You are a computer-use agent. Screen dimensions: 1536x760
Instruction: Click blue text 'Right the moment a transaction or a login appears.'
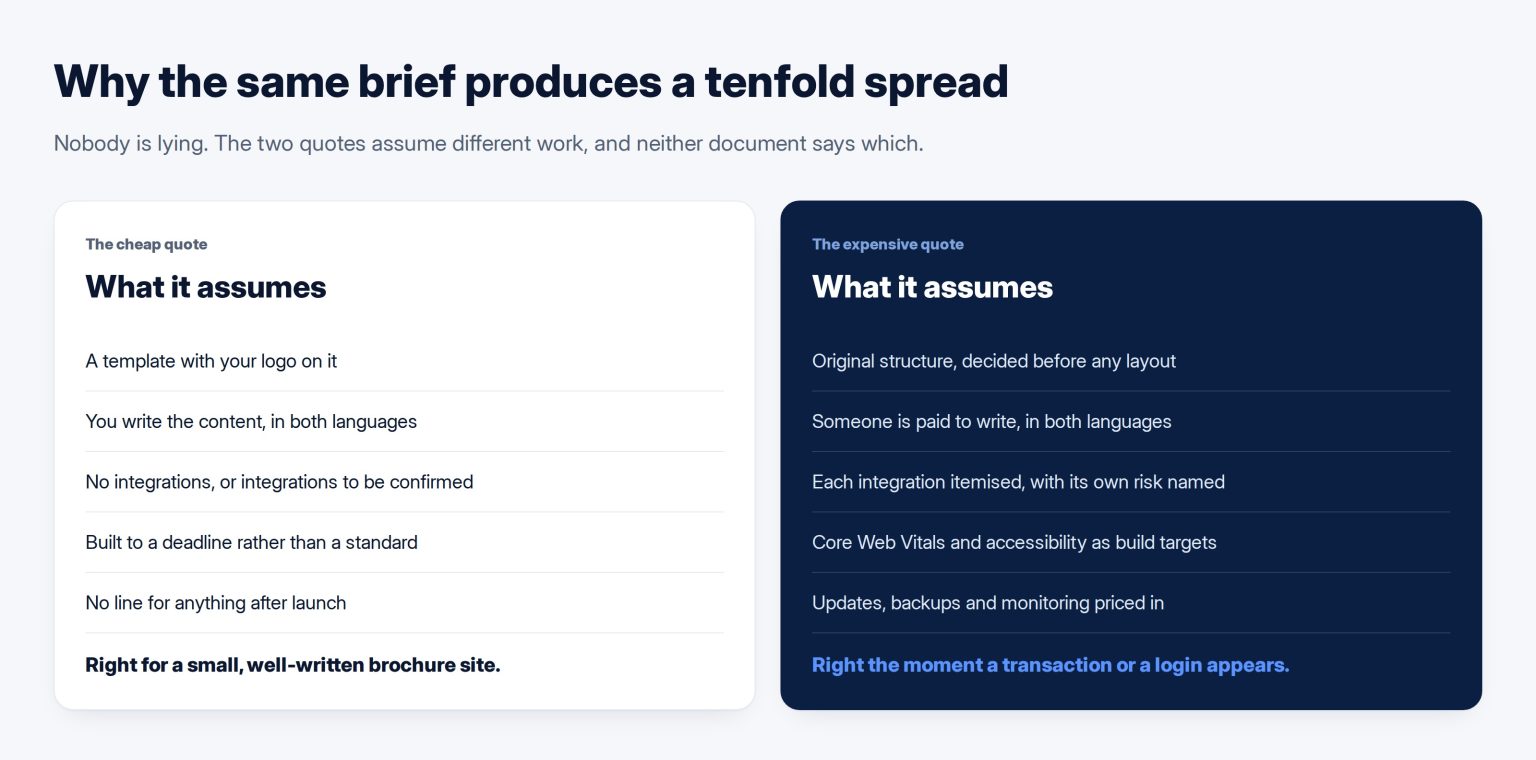(x=1050, y=665)
